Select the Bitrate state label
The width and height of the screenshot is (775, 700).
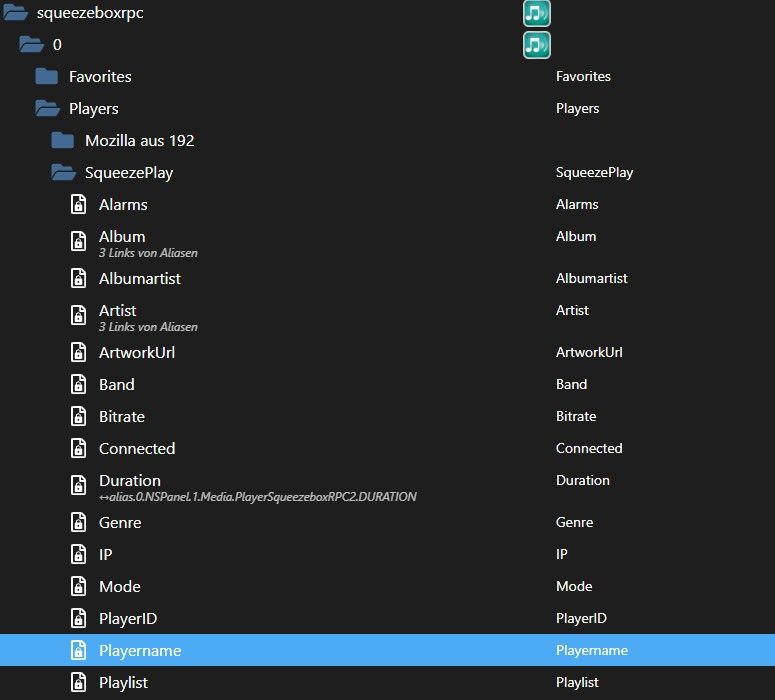coord(122,417)
